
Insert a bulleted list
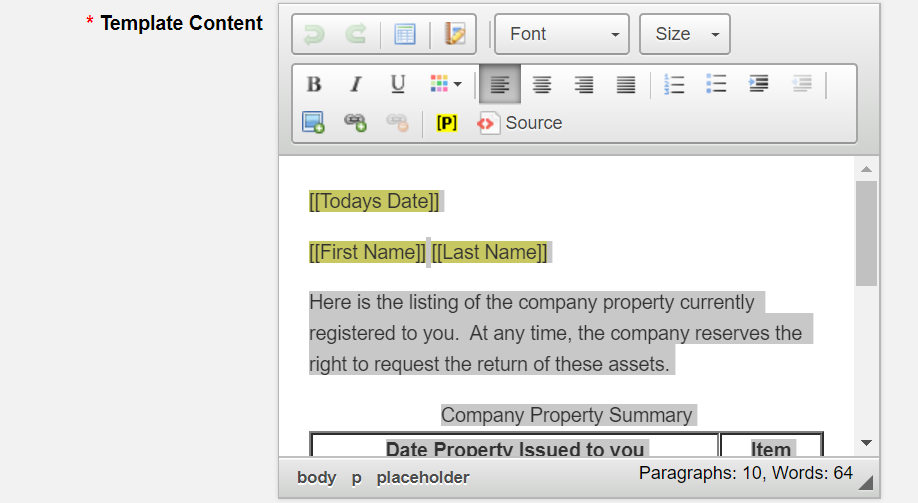pyautogui.click(x=716, y=84)
